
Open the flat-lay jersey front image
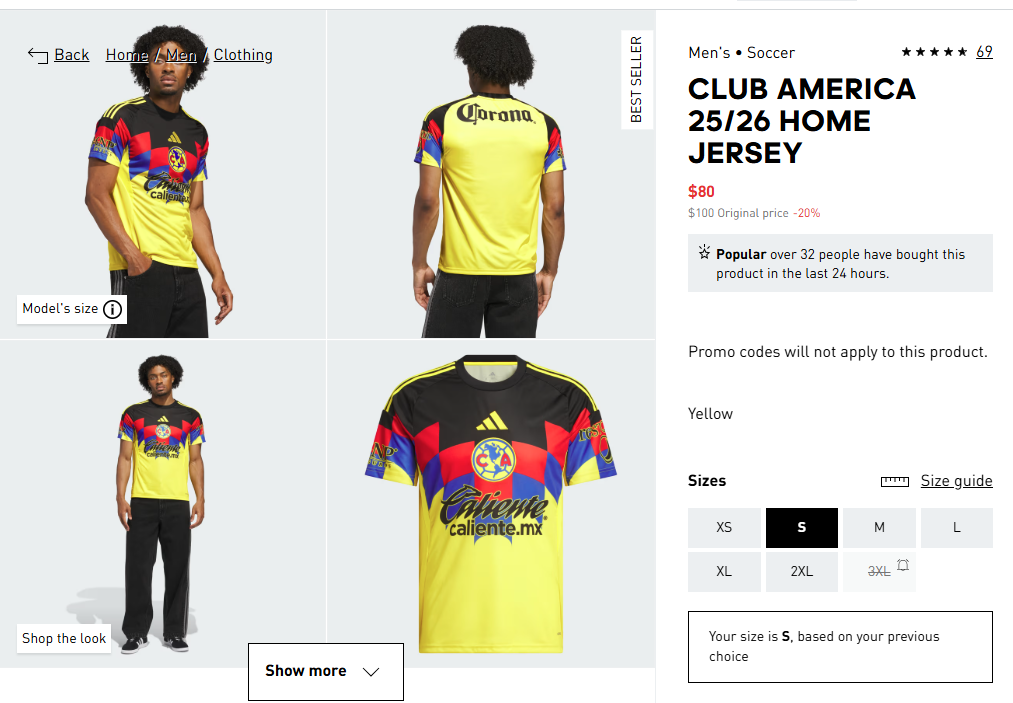[x=491, y=504]
